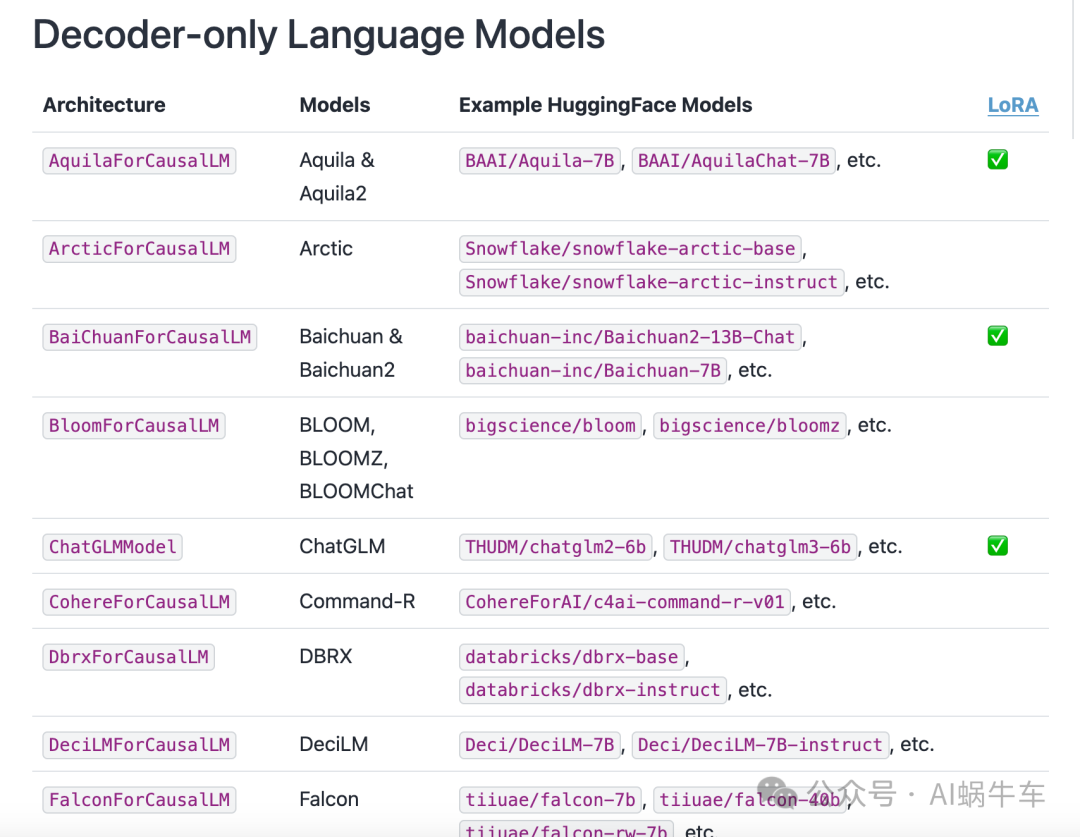Image resolution: width=1080 pixels, height=837 pixels.
Task: Select the Deci/DeciLM-7B-instruct model name
Action: point(760,745)
